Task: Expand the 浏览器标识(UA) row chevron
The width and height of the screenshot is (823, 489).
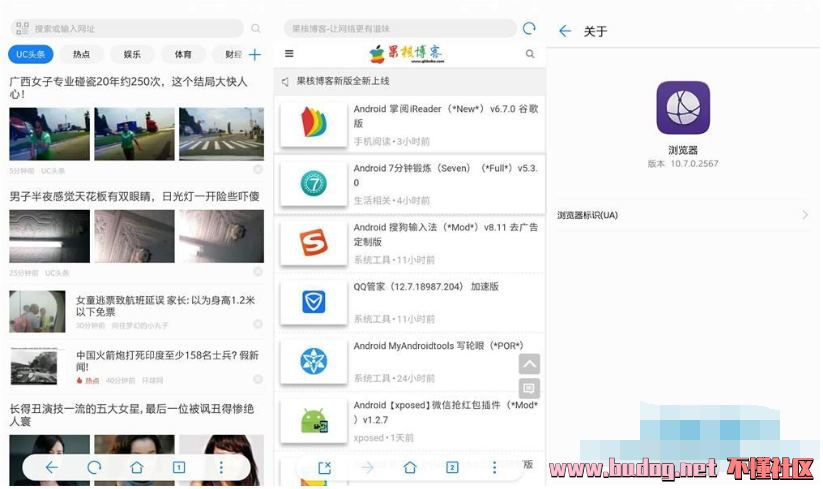Action: pyautogui.click(x=804, y=215)
